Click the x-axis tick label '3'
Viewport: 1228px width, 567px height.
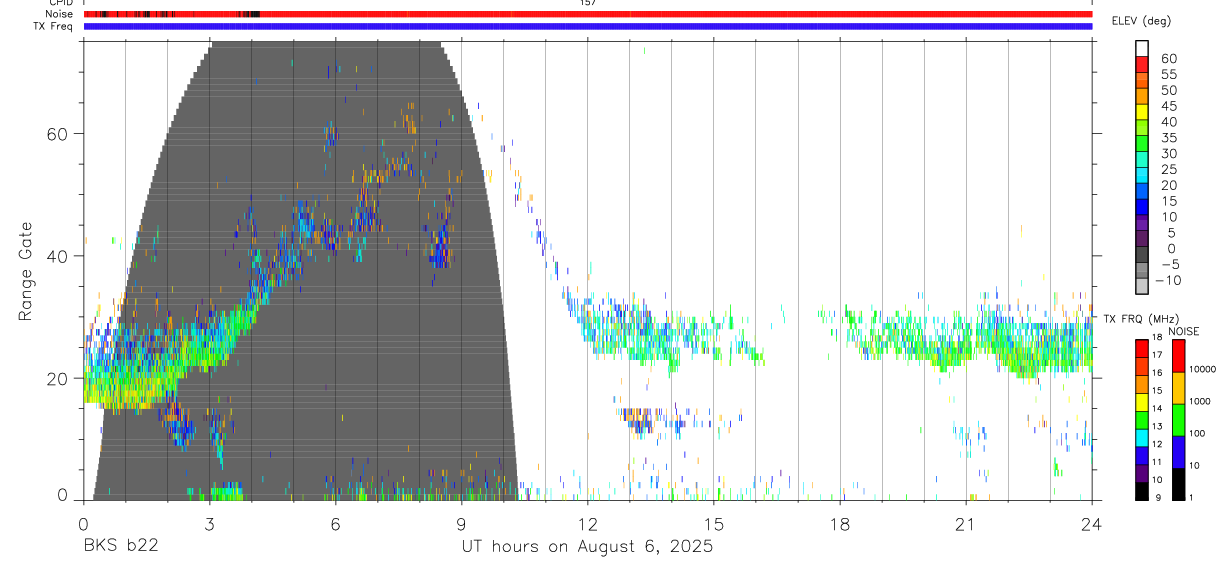click(x=209, y=524)
